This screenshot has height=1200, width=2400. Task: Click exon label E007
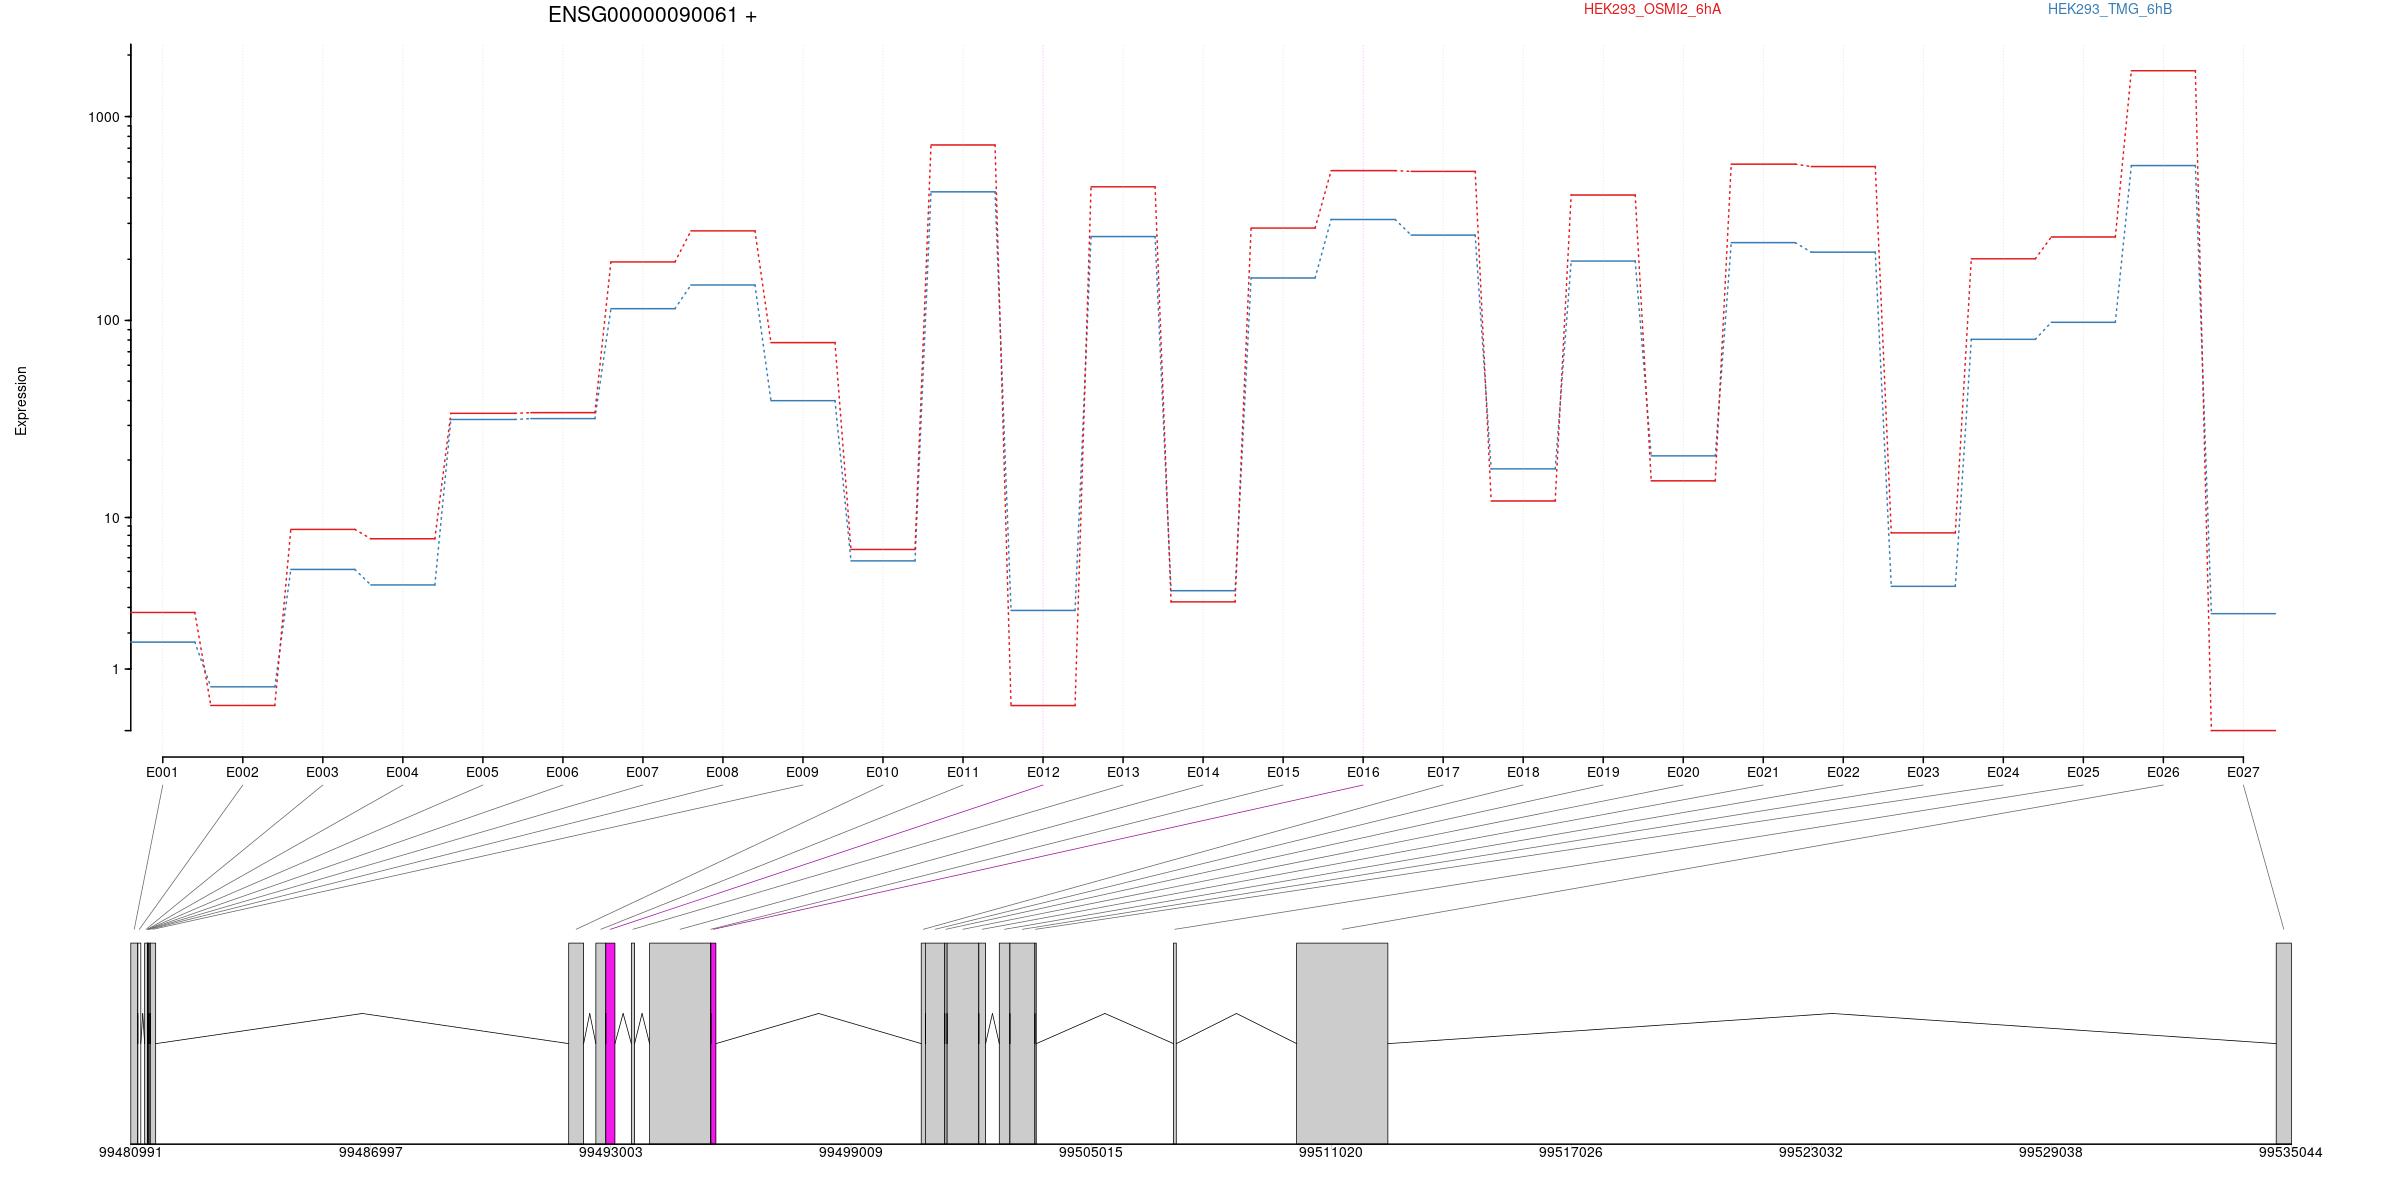[x=642, y=772]
